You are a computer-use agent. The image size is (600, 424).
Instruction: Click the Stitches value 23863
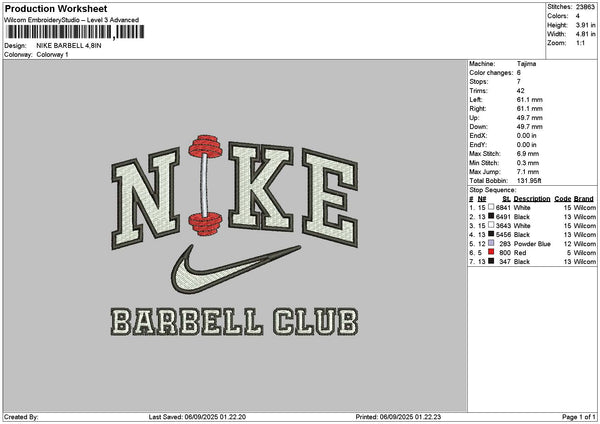point(585,7)
